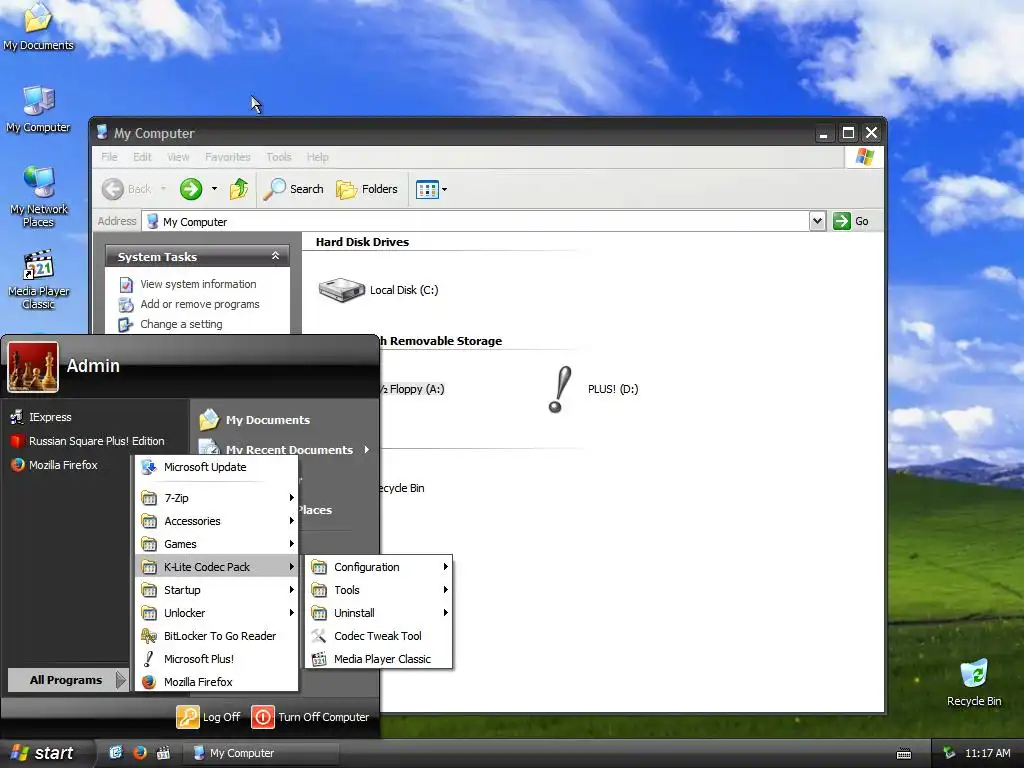Image resolution: width=1024 pixels, height=768 pixels.
Task: Open Back button history dropdown arrow
Action: coord(163,189)
